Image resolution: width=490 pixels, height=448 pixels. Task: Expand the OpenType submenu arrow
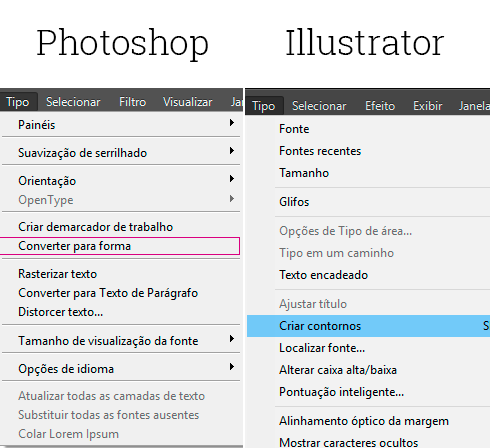click(x=232, y=199)
